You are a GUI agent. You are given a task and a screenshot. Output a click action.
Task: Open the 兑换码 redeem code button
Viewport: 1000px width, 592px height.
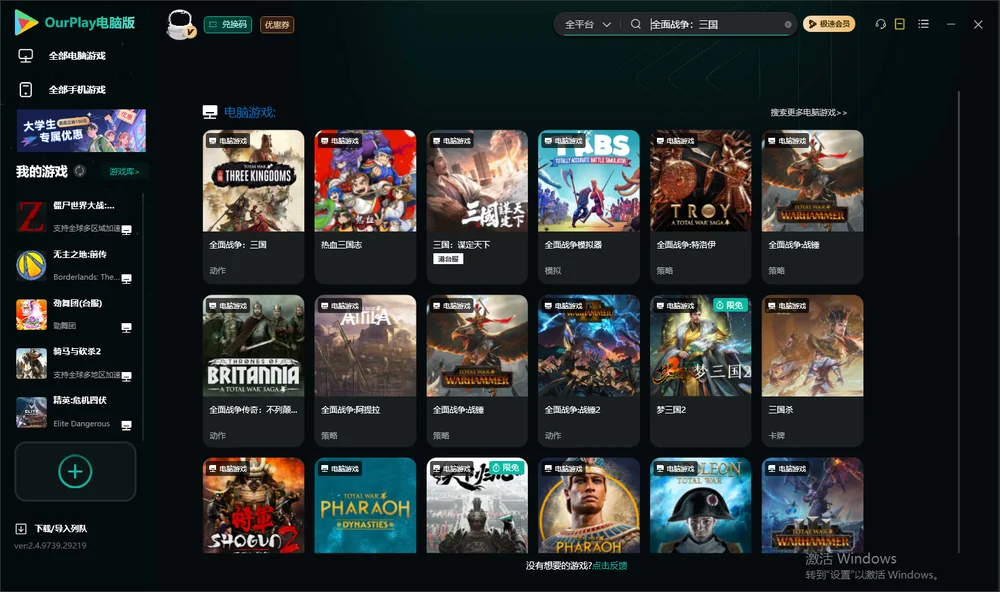pos(228,24)
